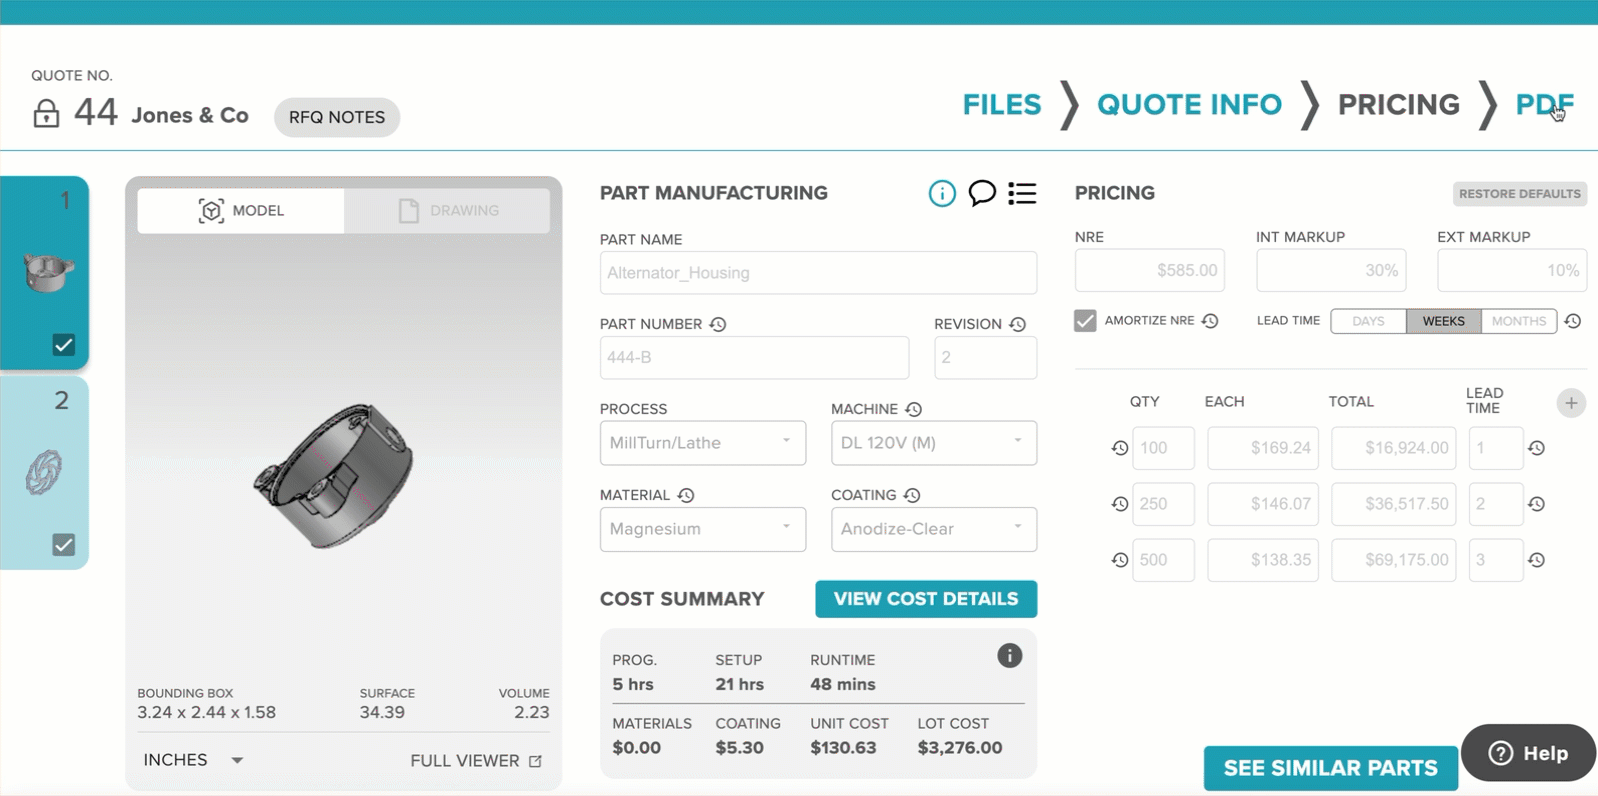Open the Inches units dropdown

tap(194, 760)
